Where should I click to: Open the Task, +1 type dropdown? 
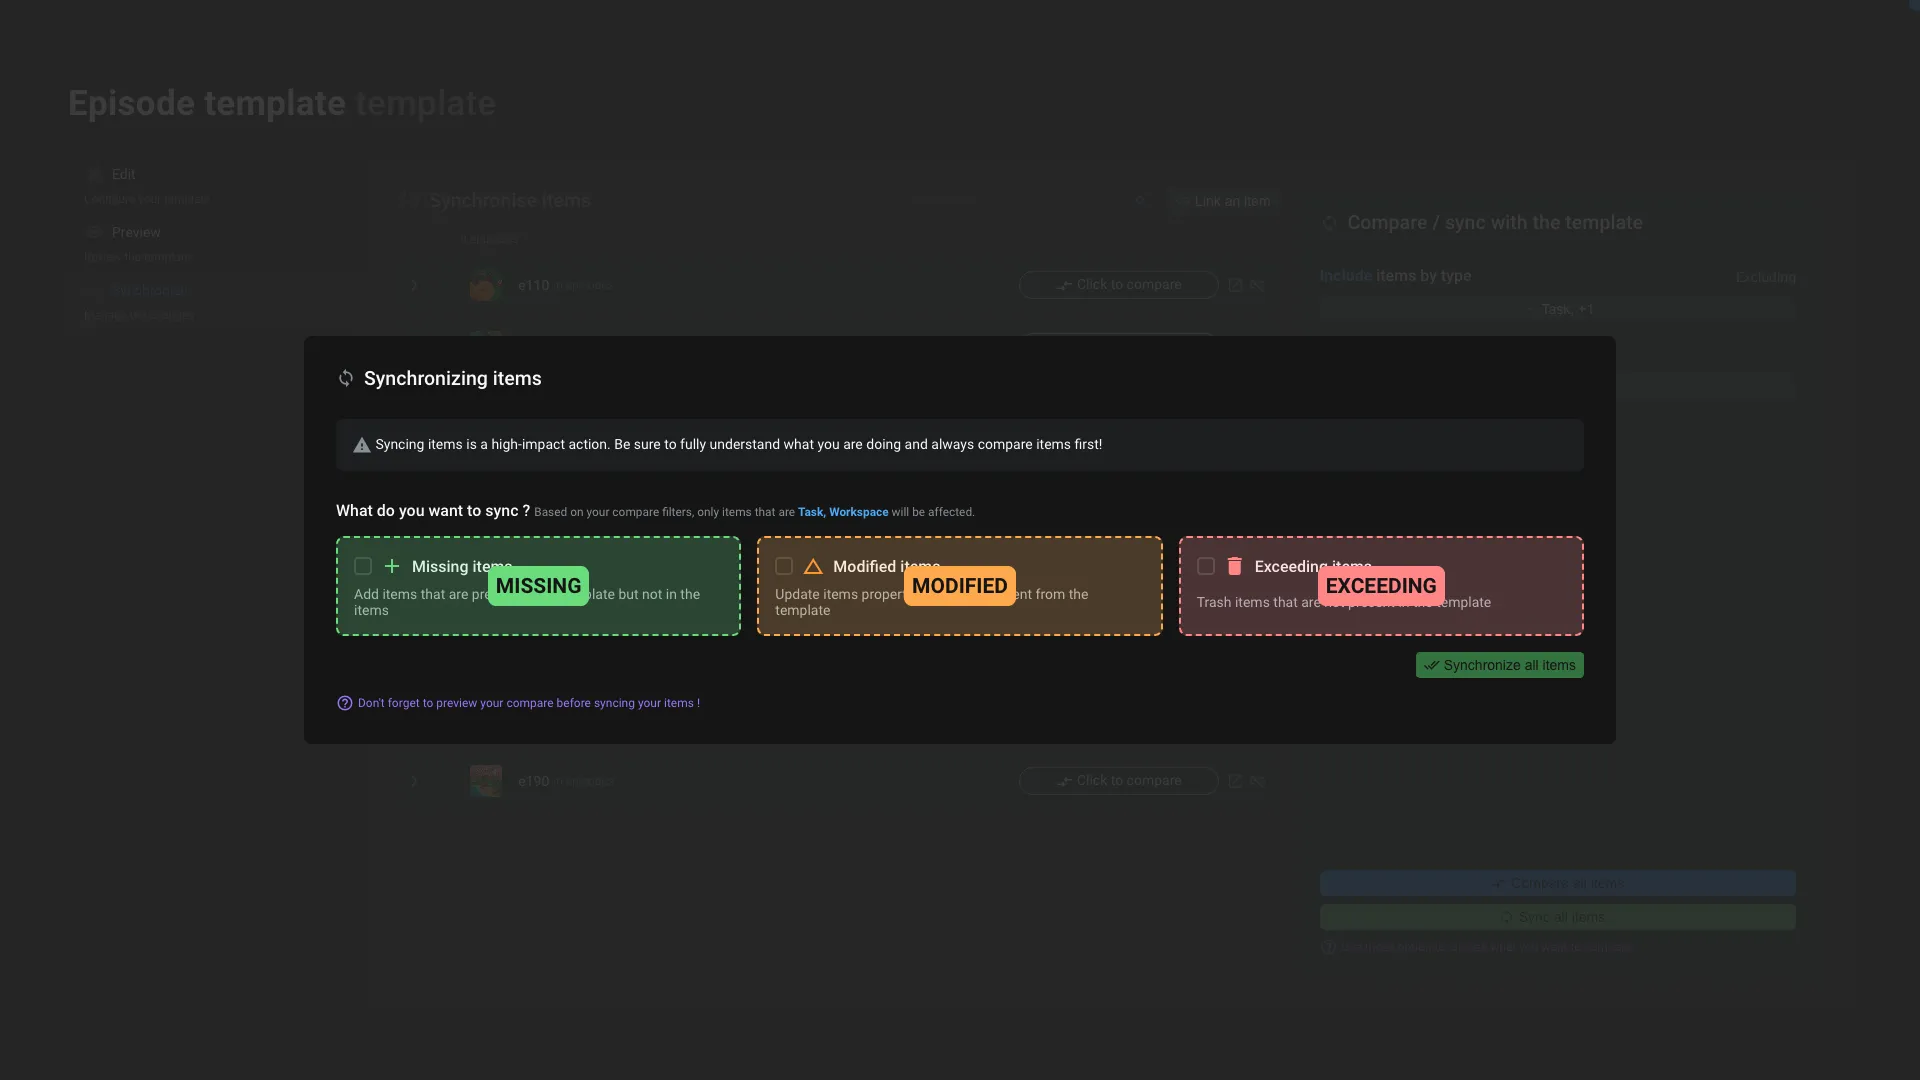tap(1557, 309)
